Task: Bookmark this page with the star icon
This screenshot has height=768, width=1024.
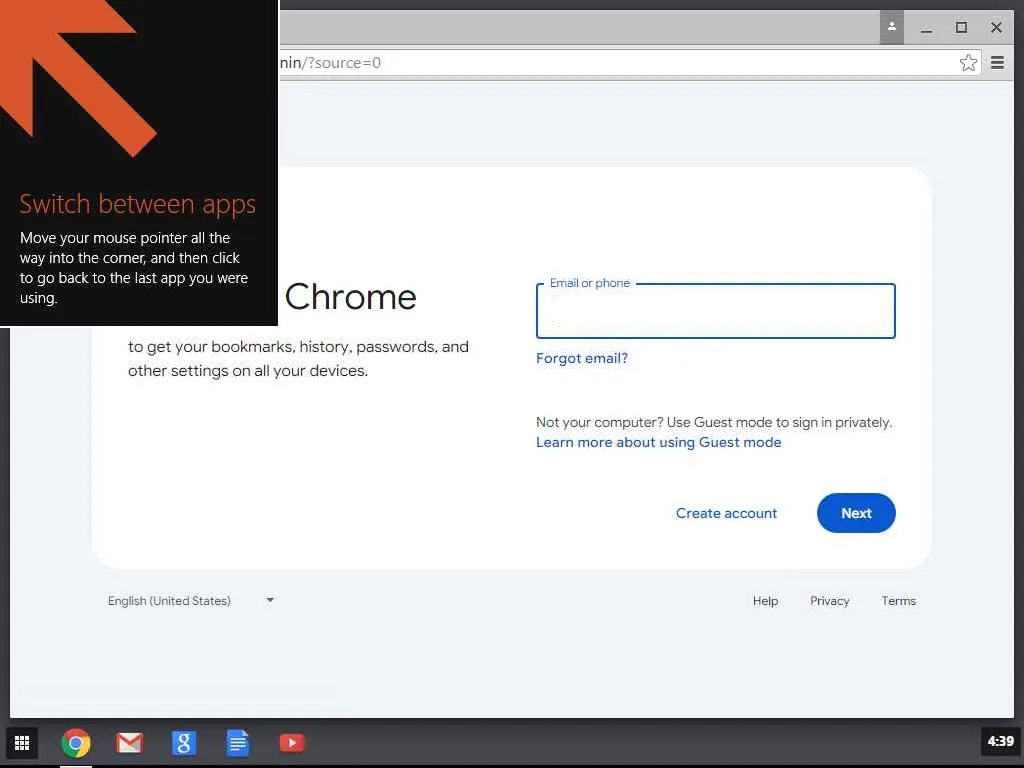Action: [x=968, y=63]
